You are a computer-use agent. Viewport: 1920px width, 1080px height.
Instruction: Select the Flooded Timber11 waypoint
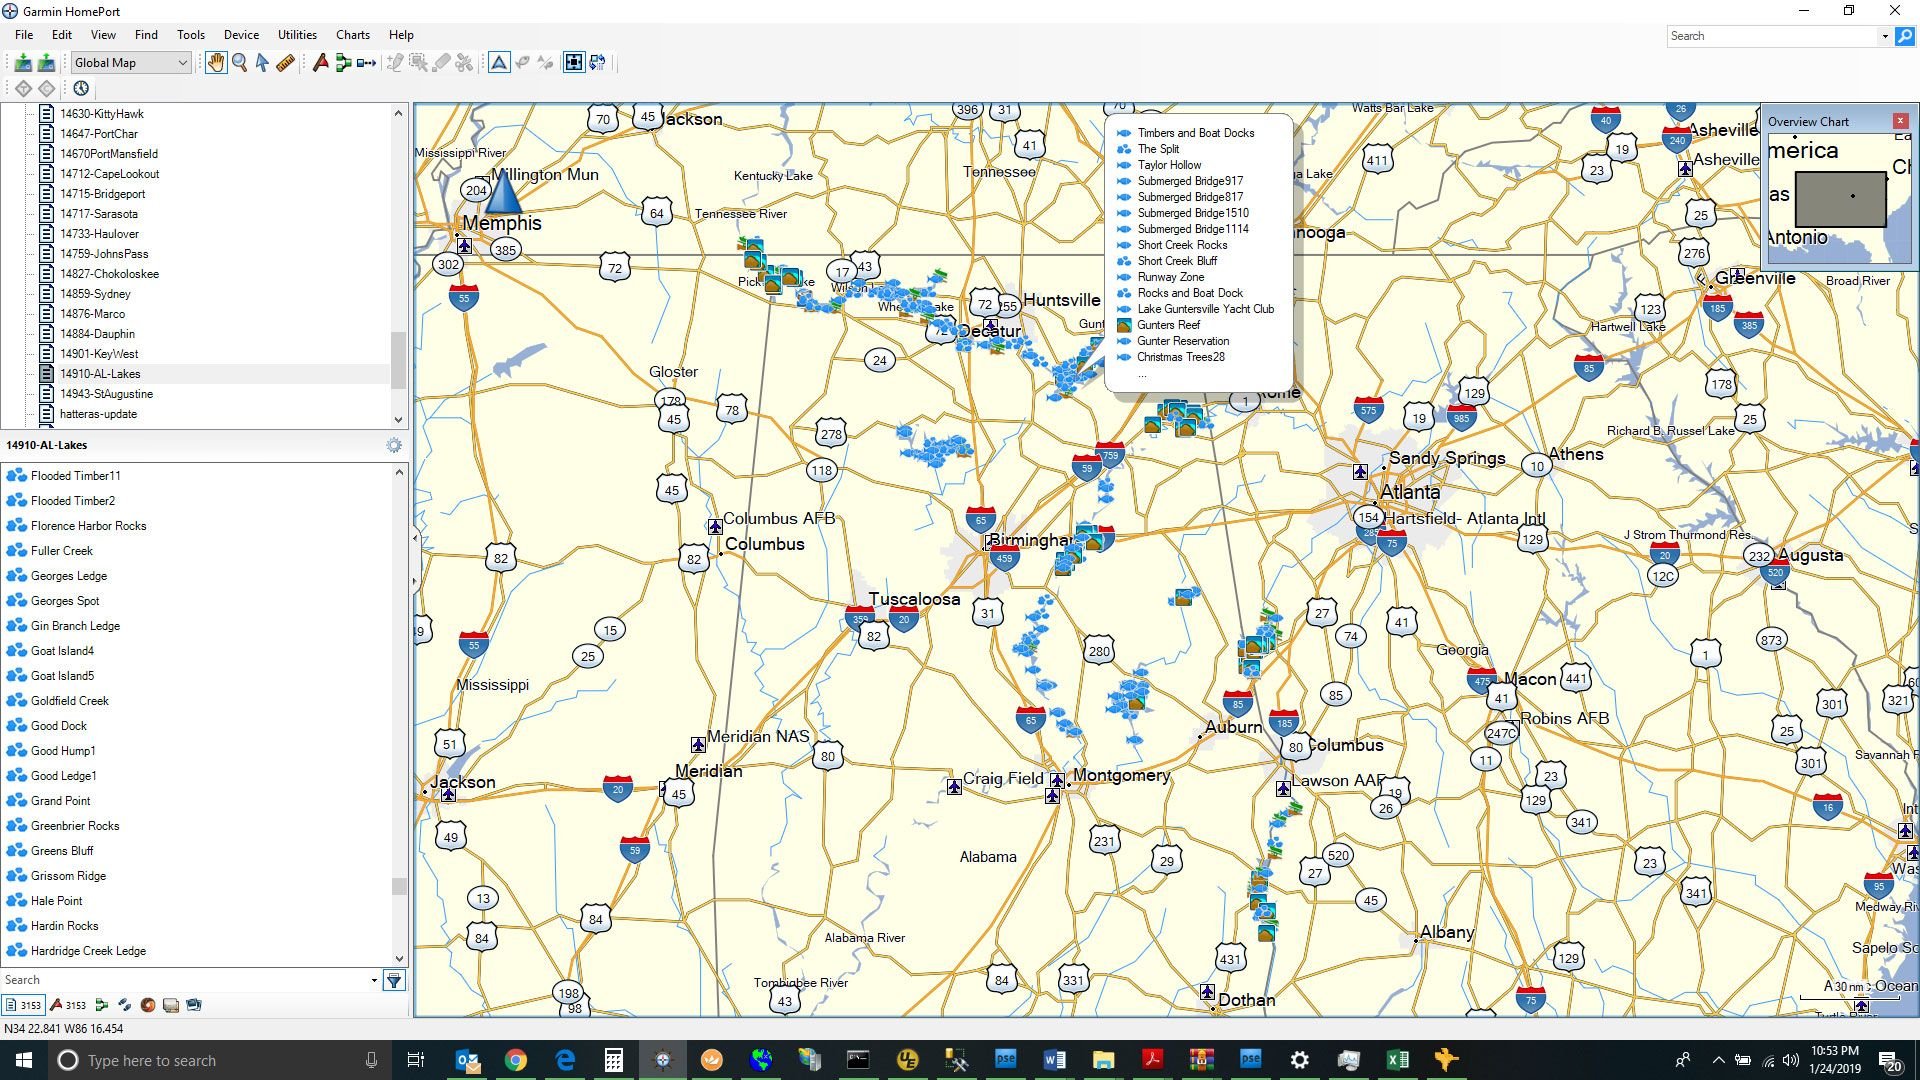75,476
